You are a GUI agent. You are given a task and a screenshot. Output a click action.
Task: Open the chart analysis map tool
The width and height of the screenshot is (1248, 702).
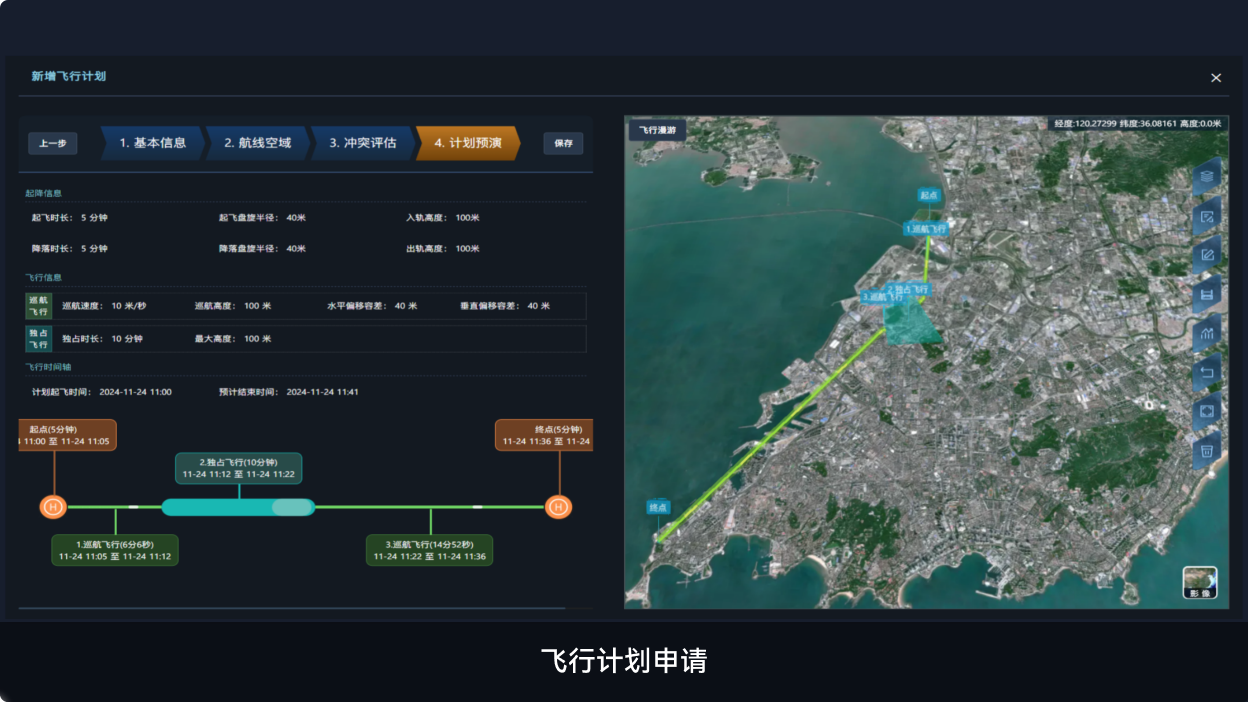point(1207,334)
